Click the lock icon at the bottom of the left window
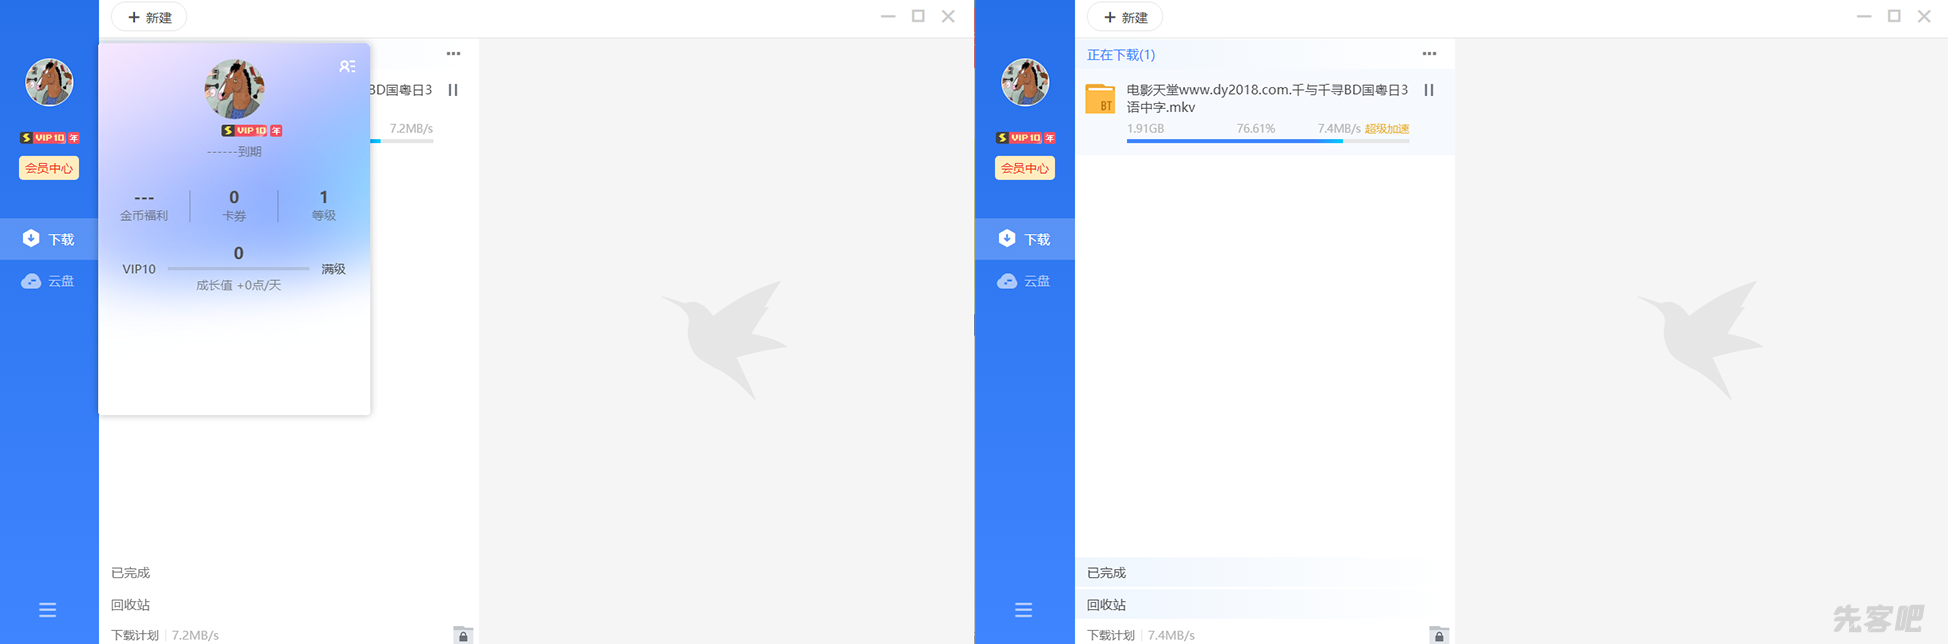This screenshot has height=644, width=1948. 463,635
